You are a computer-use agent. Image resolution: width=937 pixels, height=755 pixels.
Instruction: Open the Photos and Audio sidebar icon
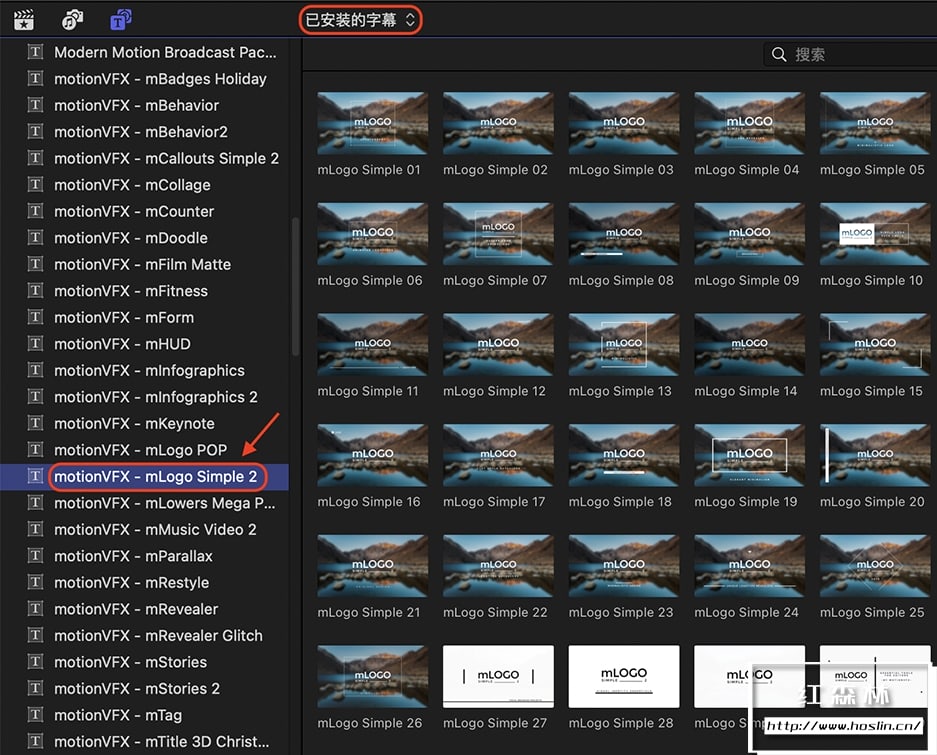pos(72,20)
